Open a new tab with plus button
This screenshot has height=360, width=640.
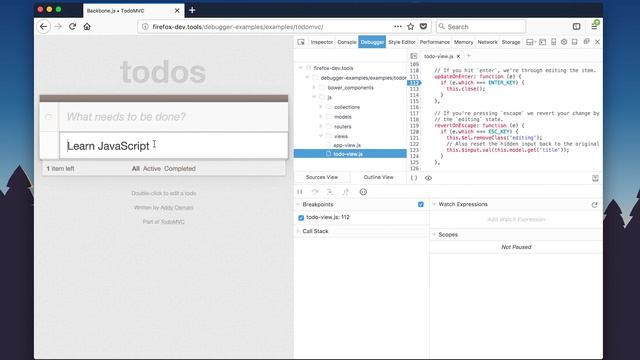pyautogui.click(x=192, y=11)
